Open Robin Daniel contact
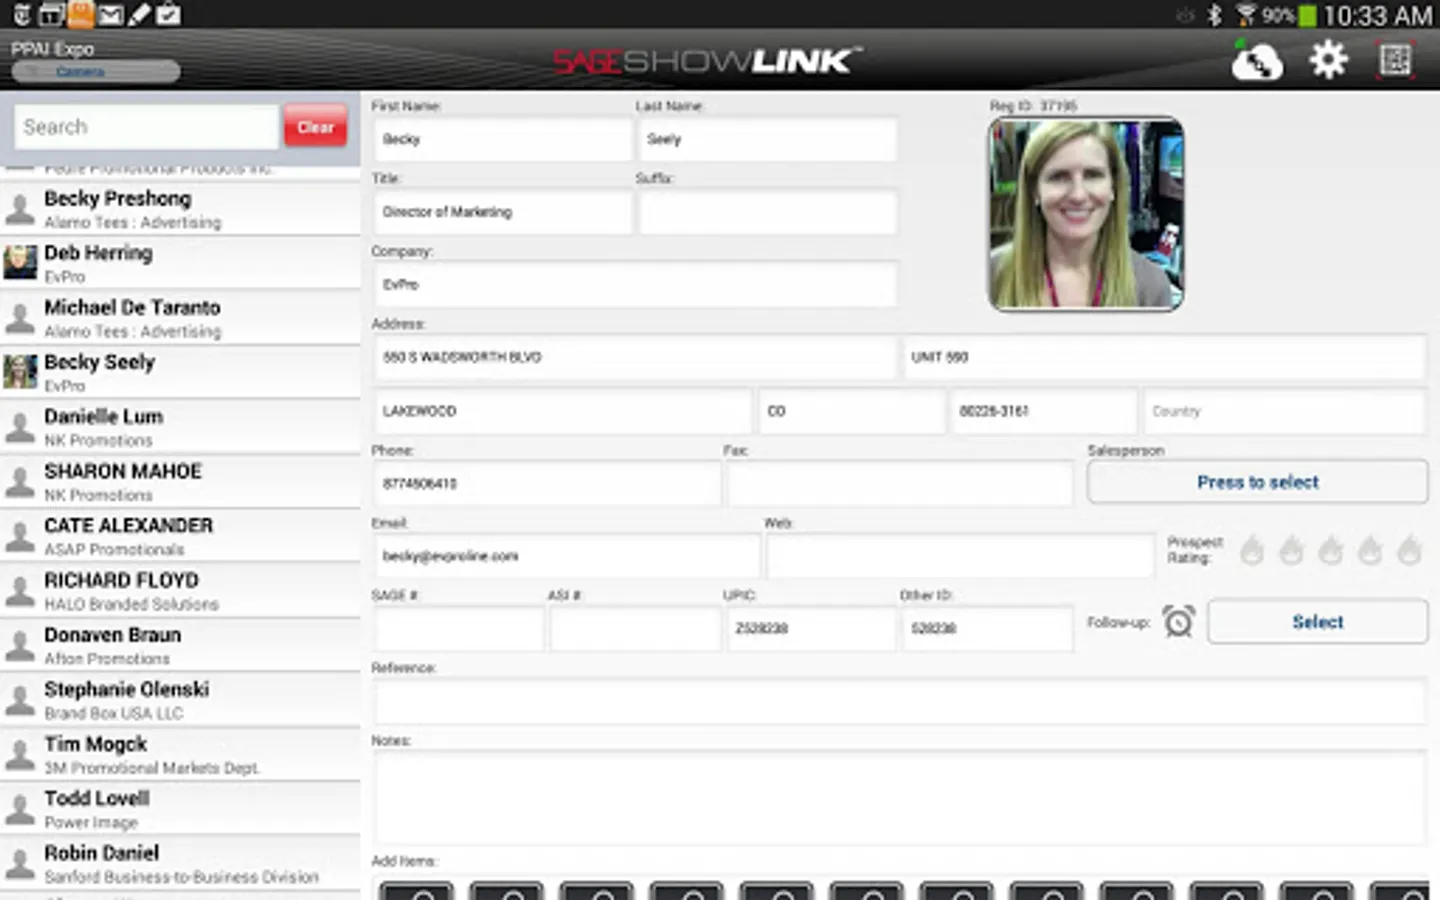The height and width of the screenshot is (900, 1440). pos(180,863)
